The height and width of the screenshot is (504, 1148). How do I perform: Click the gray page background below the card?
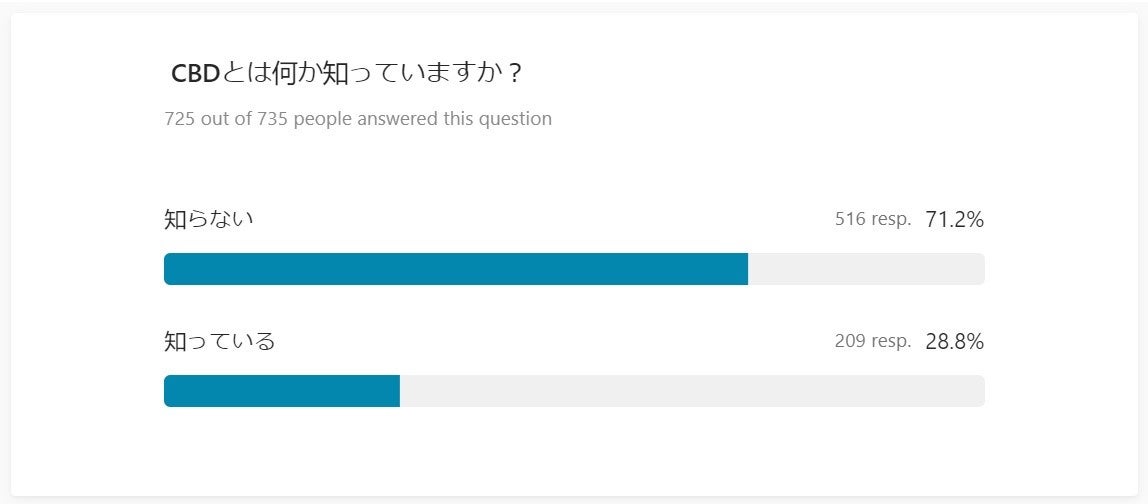pyautogui.click(x=574, y=500)
